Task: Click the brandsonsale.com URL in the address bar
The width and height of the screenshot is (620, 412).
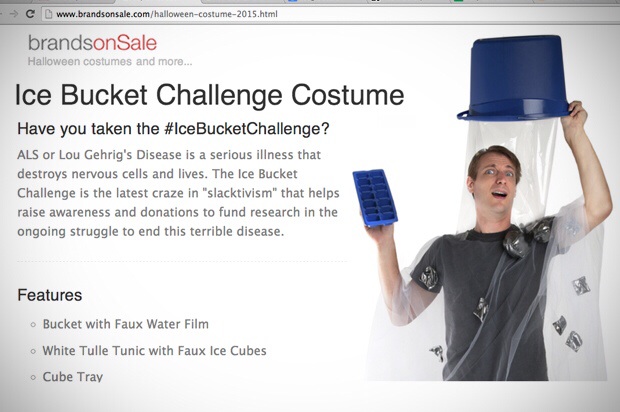Action: pyautogui.click(x=166, y=14)
